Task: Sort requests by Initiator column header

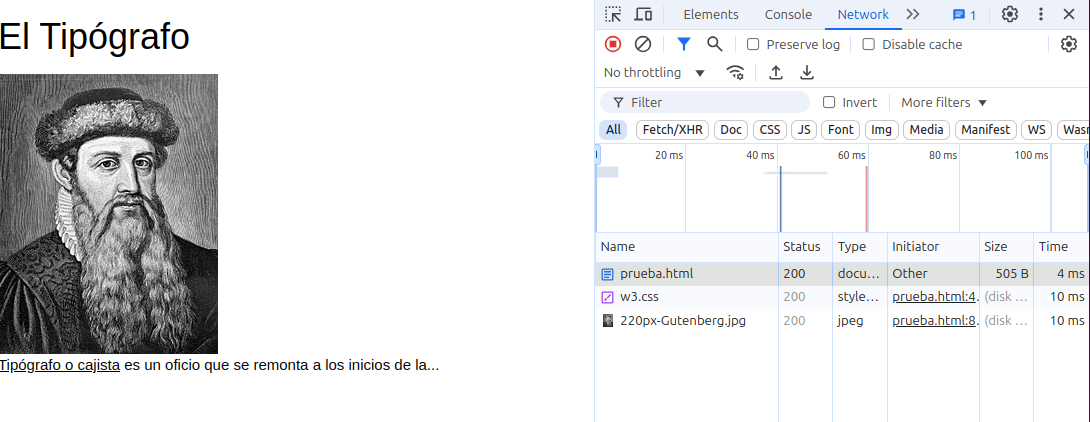Action: pyautogui.click(x=933, y=247)
